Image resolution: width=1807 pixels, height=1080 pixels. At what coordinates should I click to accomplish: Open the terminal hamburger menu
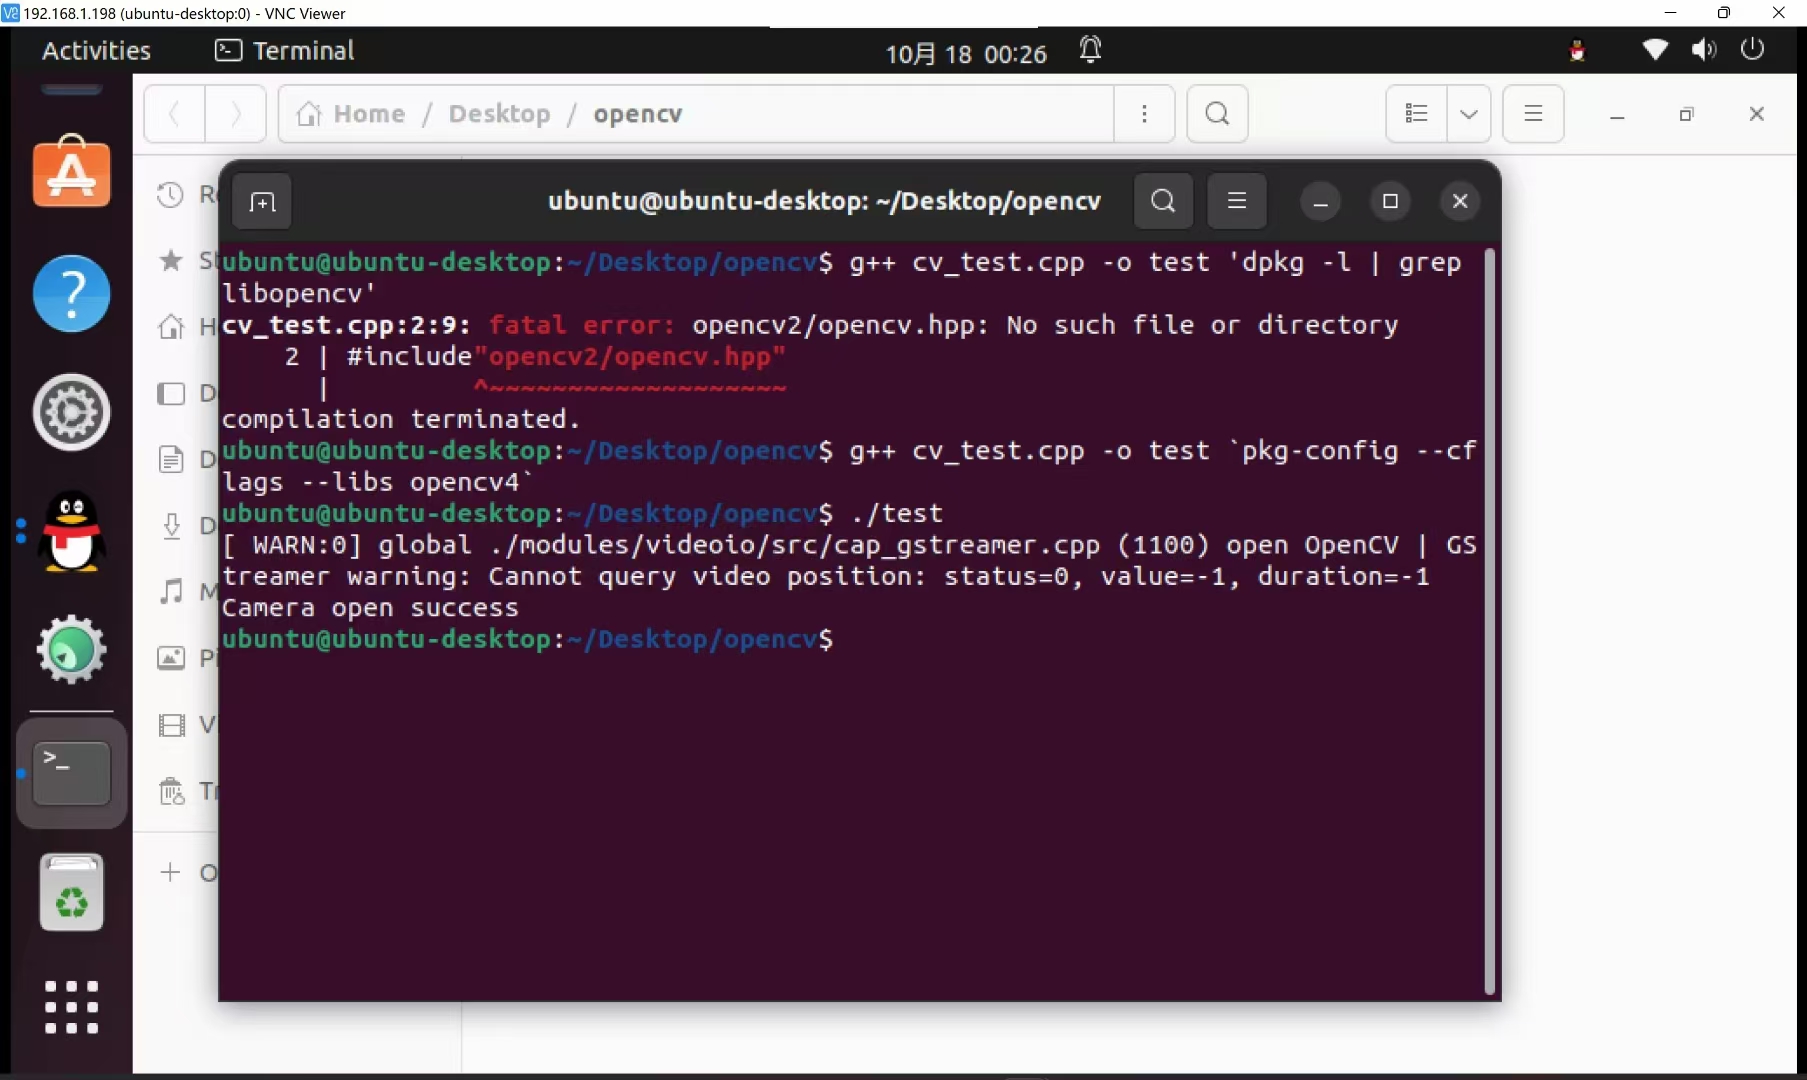1237,201
